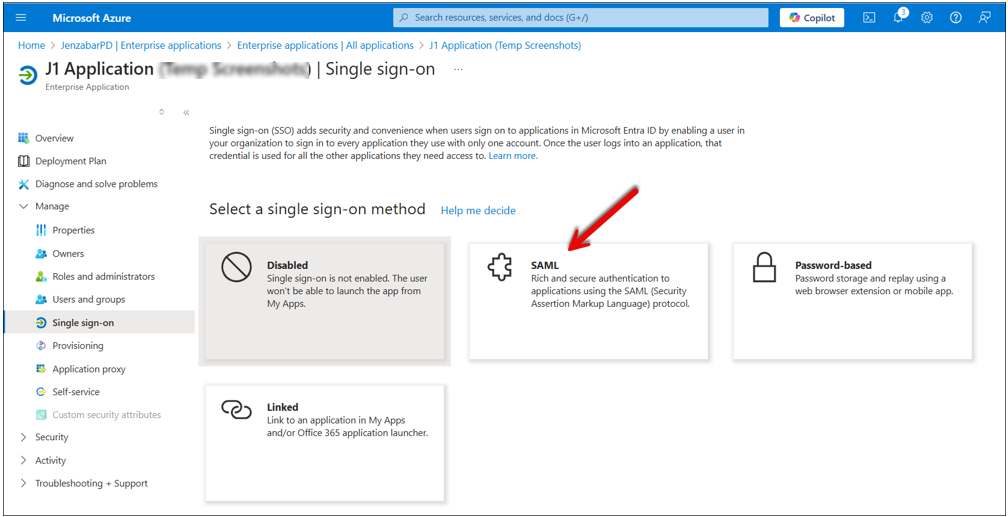
Task: Choose the Linked sign-on title
Action: coord(282,407)
